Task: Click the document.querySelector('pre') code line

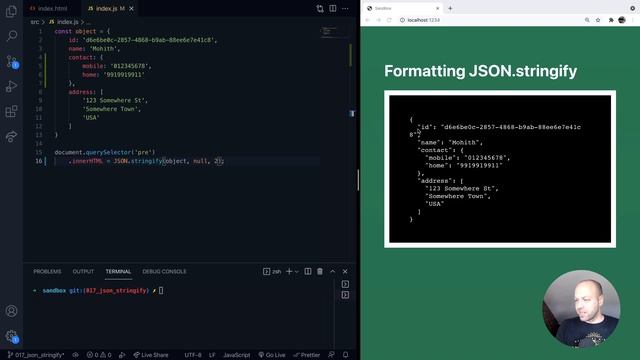Action: click(105, 152)
